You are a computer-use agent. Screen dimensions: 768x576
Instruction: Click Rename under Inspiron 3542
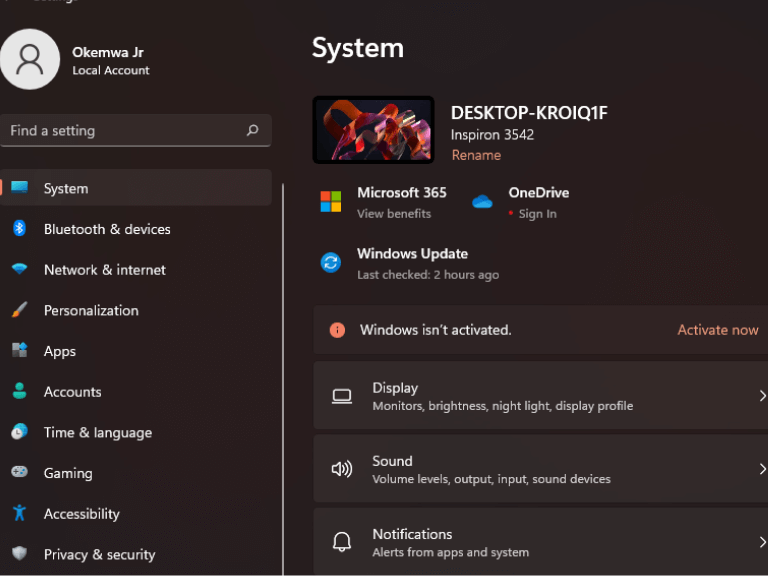pyautogui.click(x=476, y=155)
